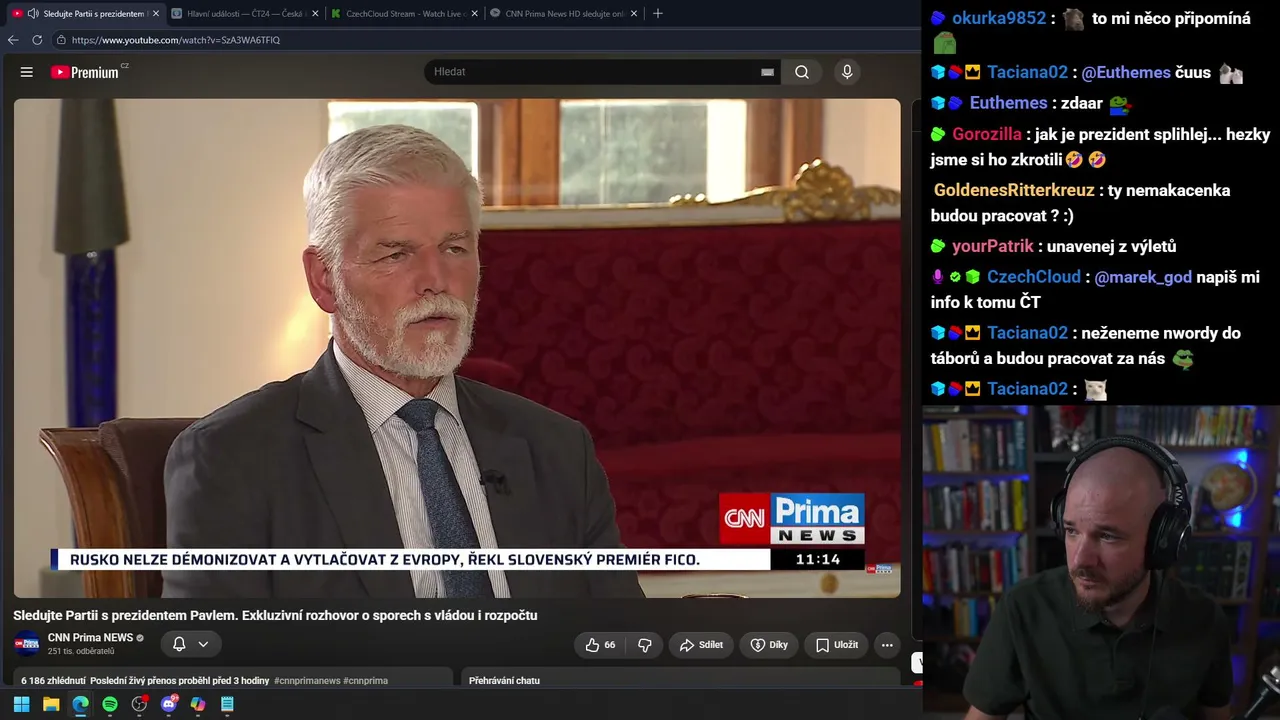Close the 'CNN Prima News HD' tab
Viewport: 1280px width, 720px height.
tap(633, 14)
